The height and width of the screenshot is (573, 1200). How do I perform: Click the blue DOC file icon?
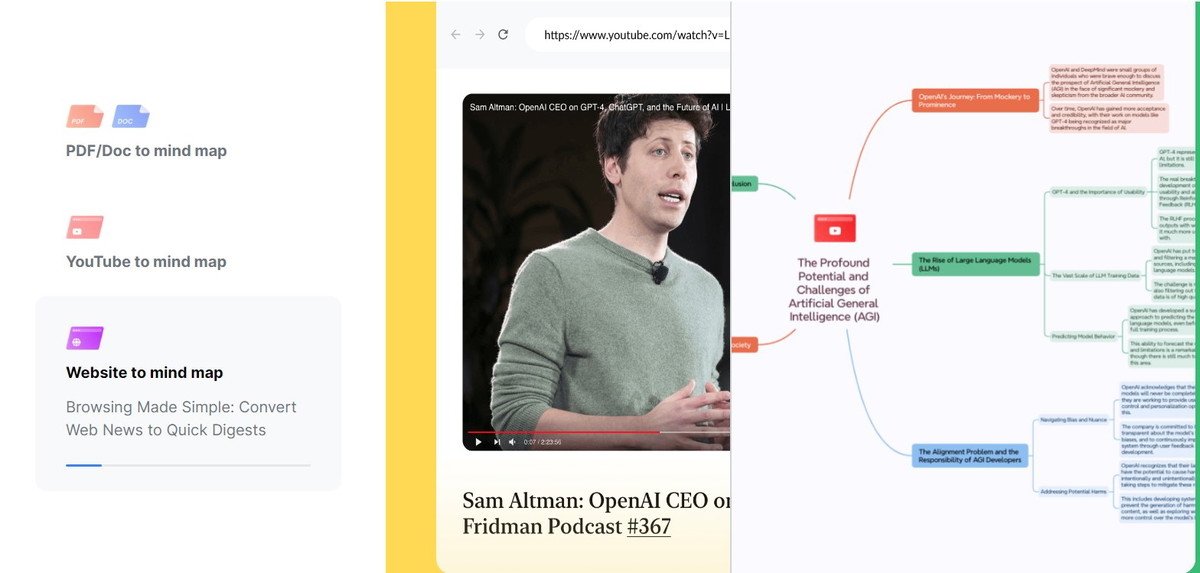point(131,116)
